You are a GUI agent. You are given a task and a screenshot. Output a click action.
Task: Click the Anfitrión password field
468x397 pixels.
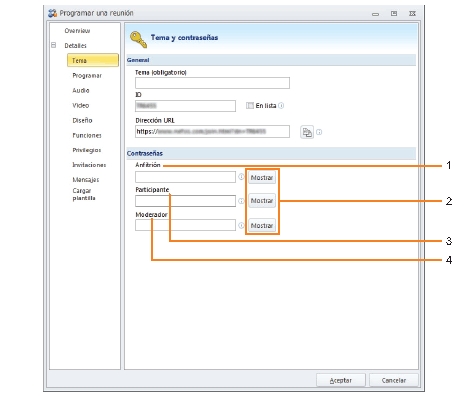(x=185, y=177)
